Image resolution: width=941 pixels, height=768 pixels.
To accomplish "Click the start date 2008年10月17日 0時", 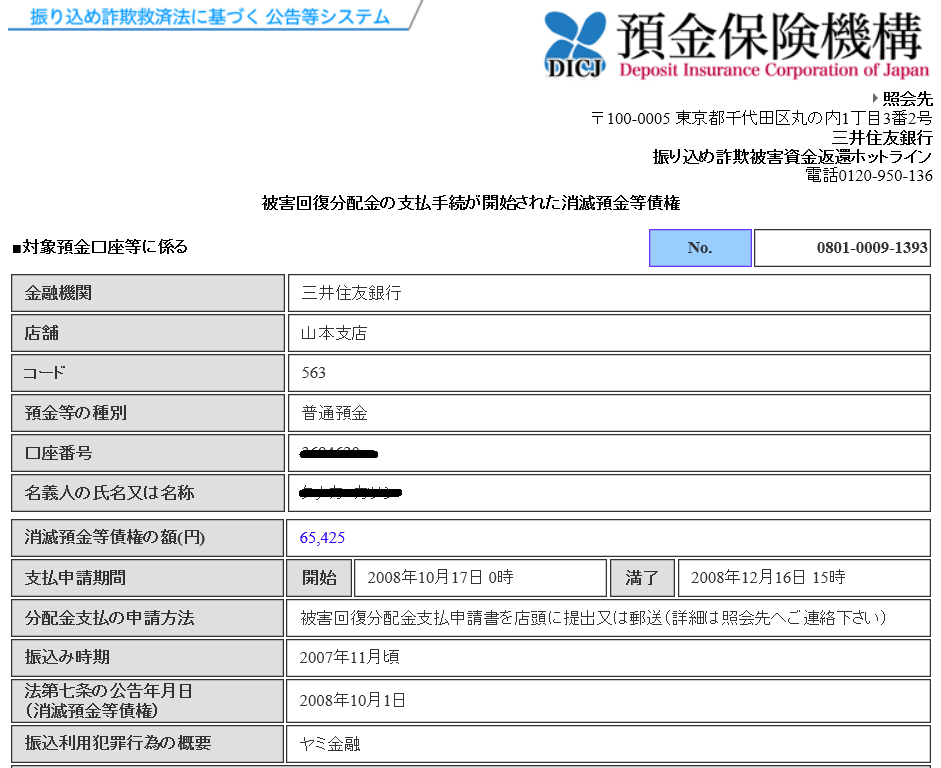I will coord(440,577).
